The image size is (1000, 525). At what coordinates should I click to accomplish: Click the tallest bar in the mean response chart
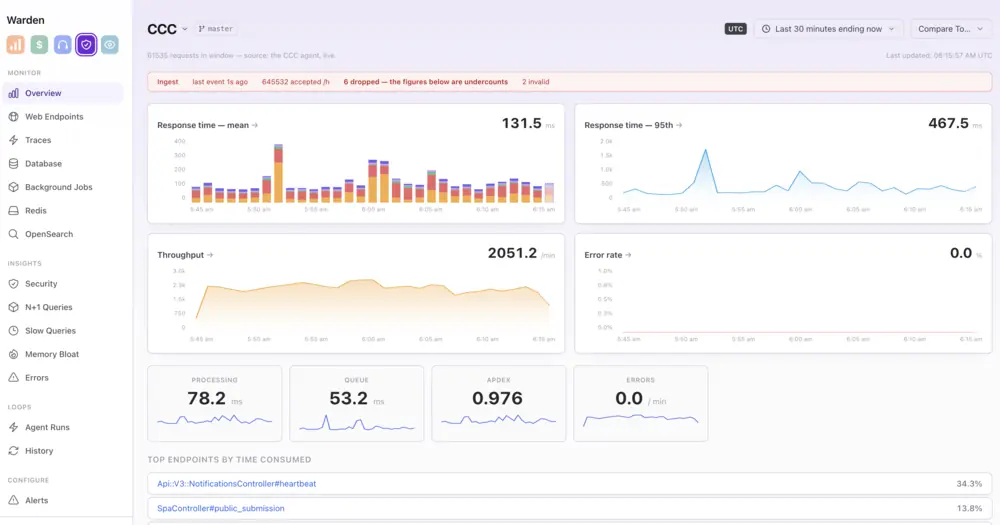tap(278, 174)
